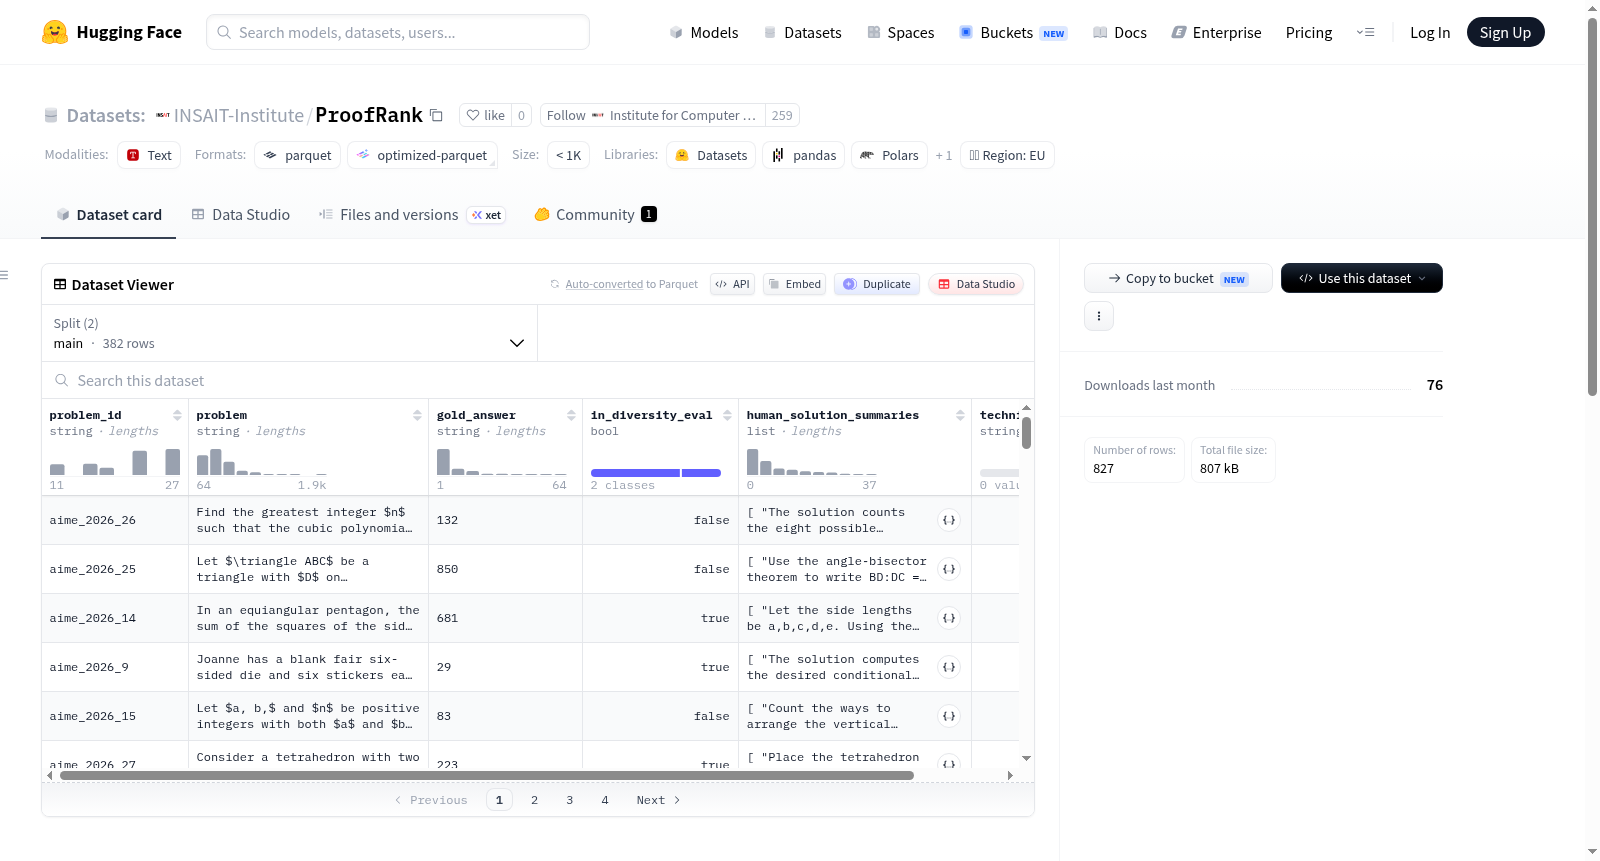Open Buckets in top navigation
The height and width of the screenshot is (861, 1600).
pyautogui.click(x=1013, y=32)
